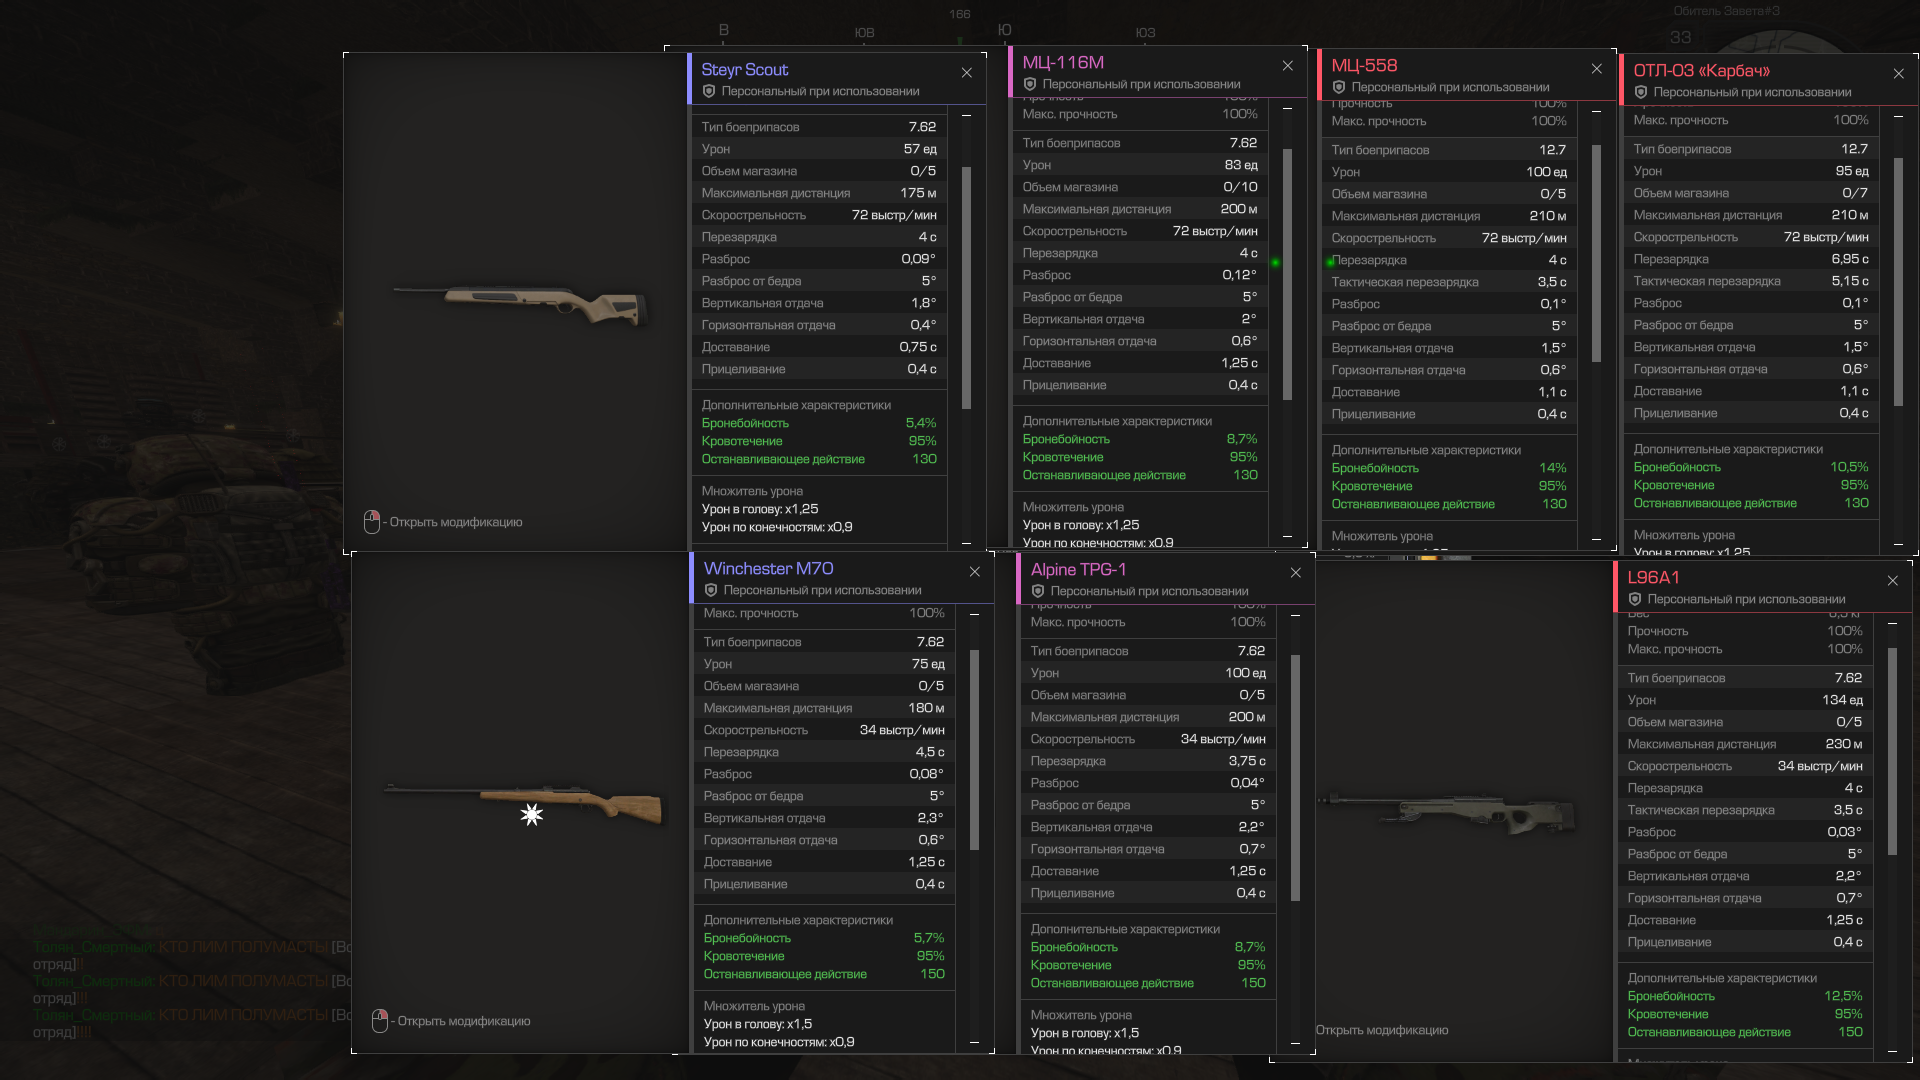Image resolution: width=1920 pixels, height=1080 pixels.
Task: Close the Winchester M70 info panel
Action: tap(974, 572)
